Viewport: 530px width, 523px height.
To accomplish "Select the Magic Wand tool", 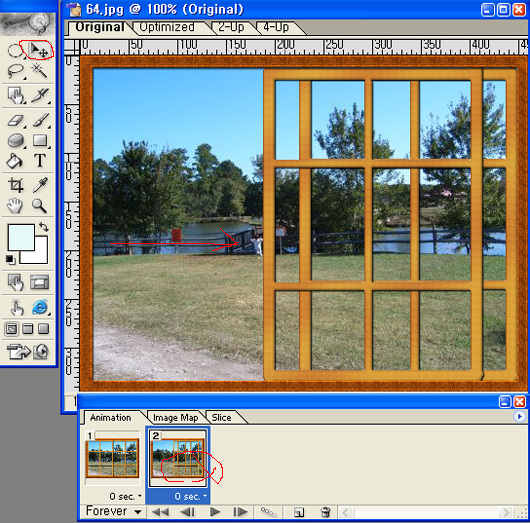I will 40,71.
